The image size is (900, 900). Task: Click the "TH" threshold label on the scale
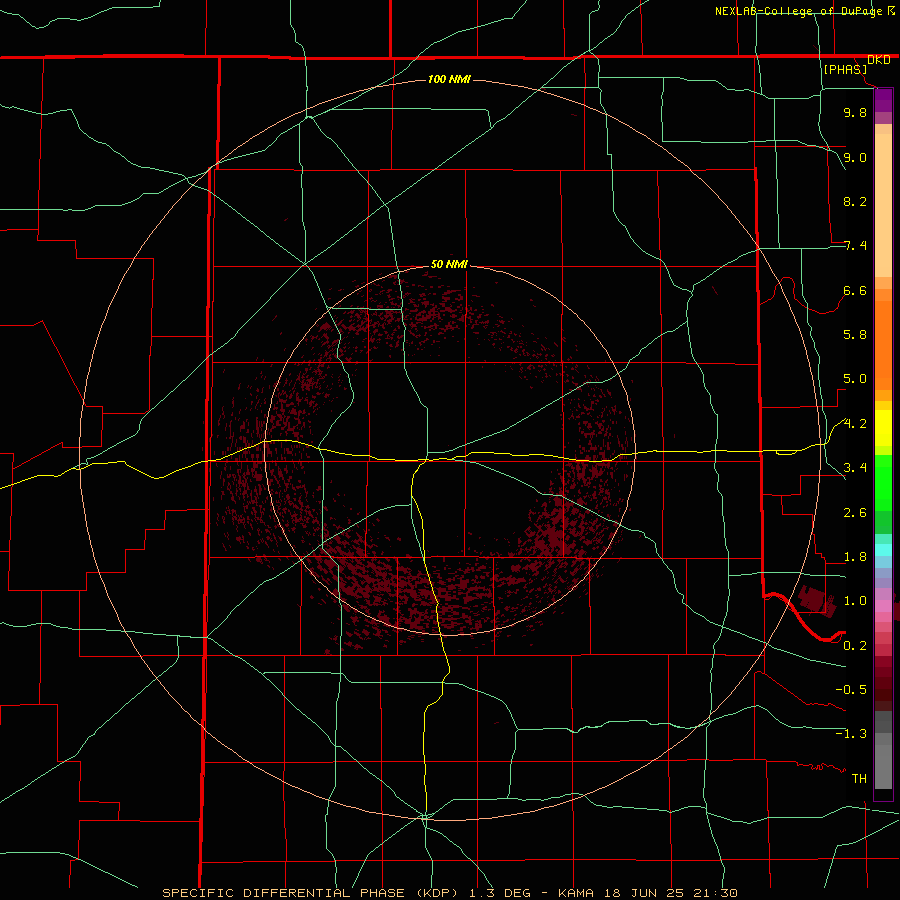(859, 779)
